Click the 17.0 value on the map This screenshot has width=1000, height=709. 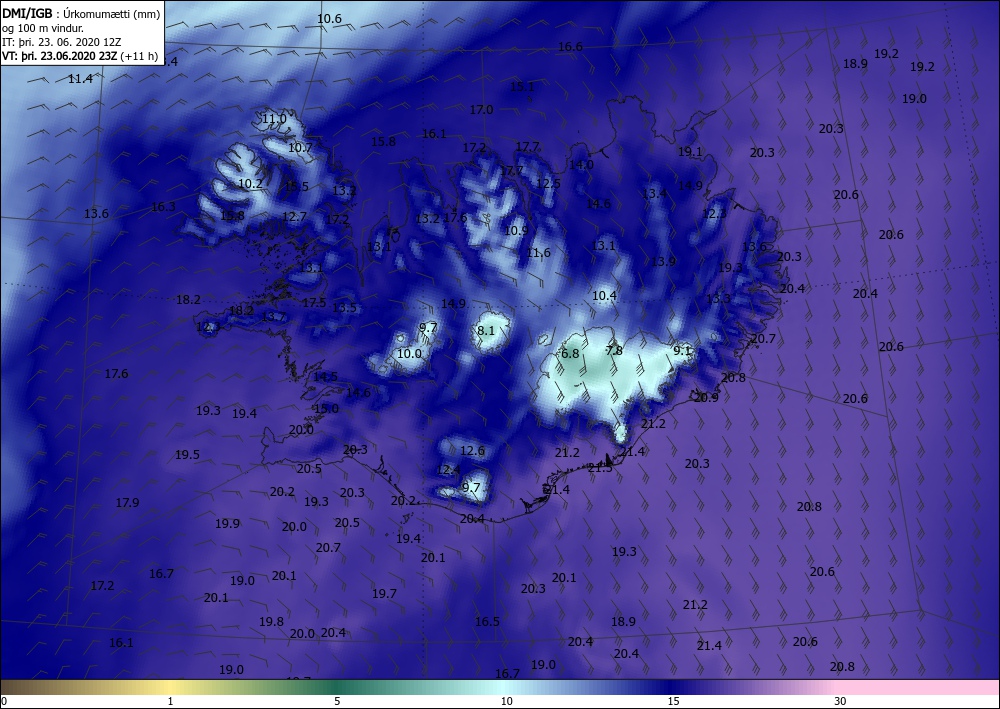(x=482, y=110)
